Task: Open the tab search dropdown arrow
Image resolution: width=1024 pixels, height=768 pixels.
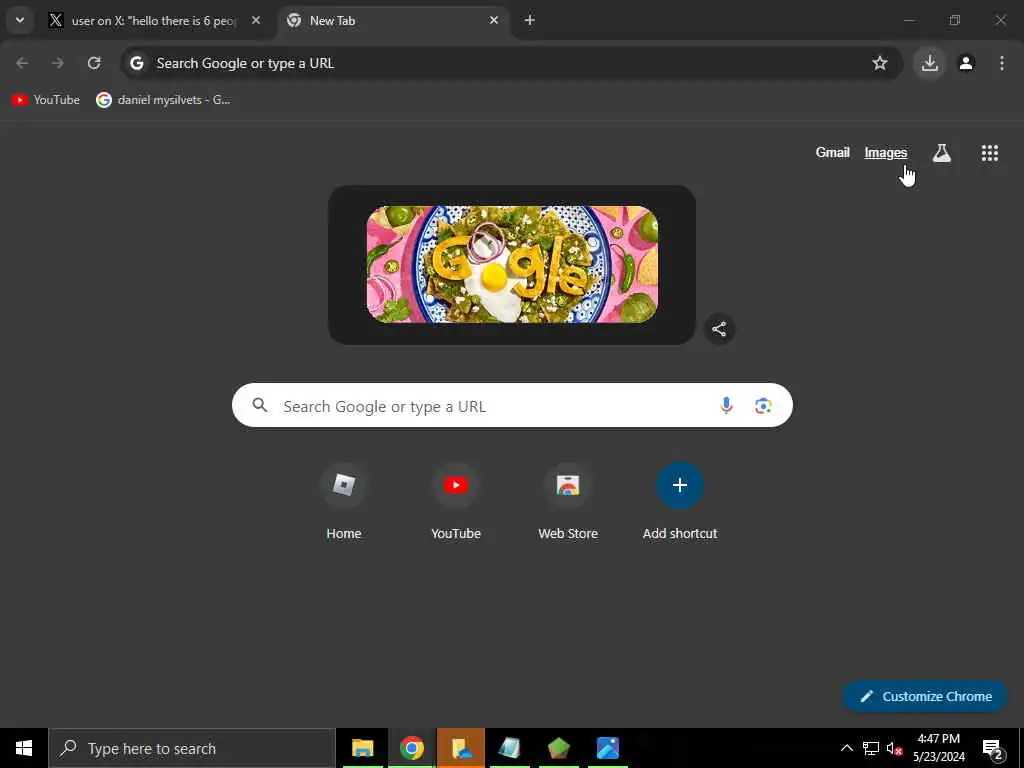Action: [x=20, y=20]
